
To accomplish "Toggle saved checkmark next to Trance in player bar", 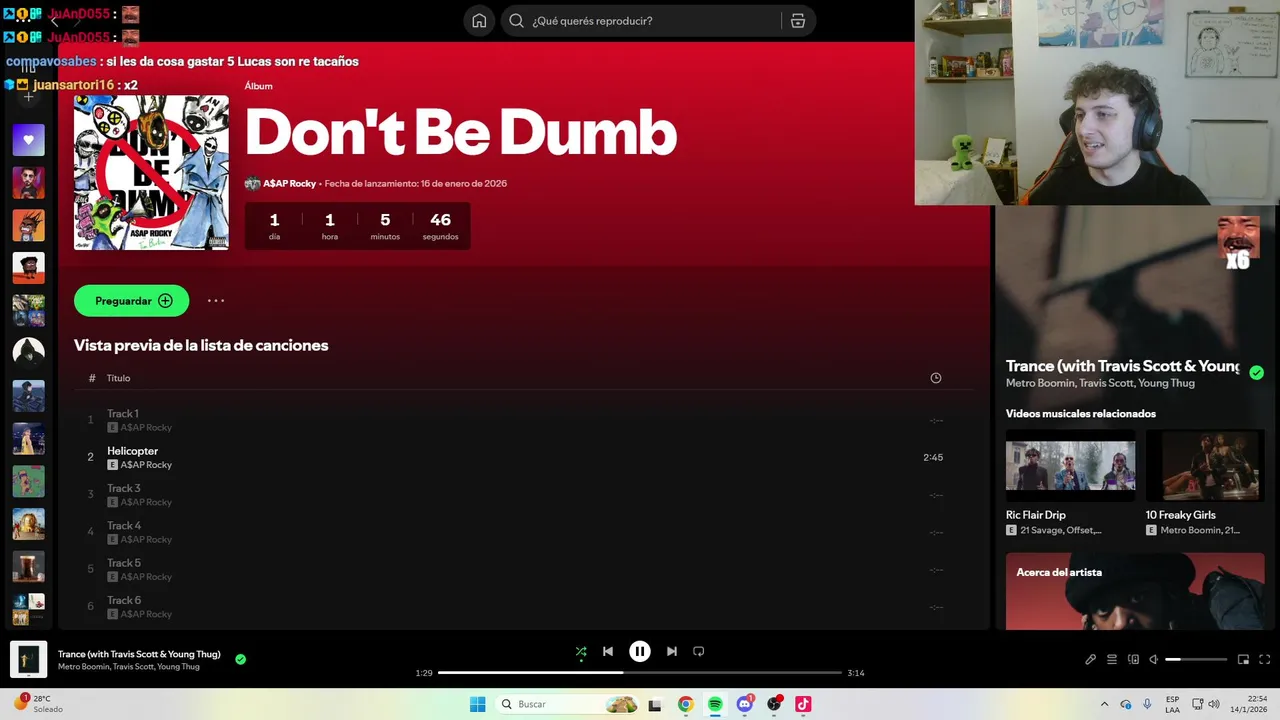I will tap(240, 659).
